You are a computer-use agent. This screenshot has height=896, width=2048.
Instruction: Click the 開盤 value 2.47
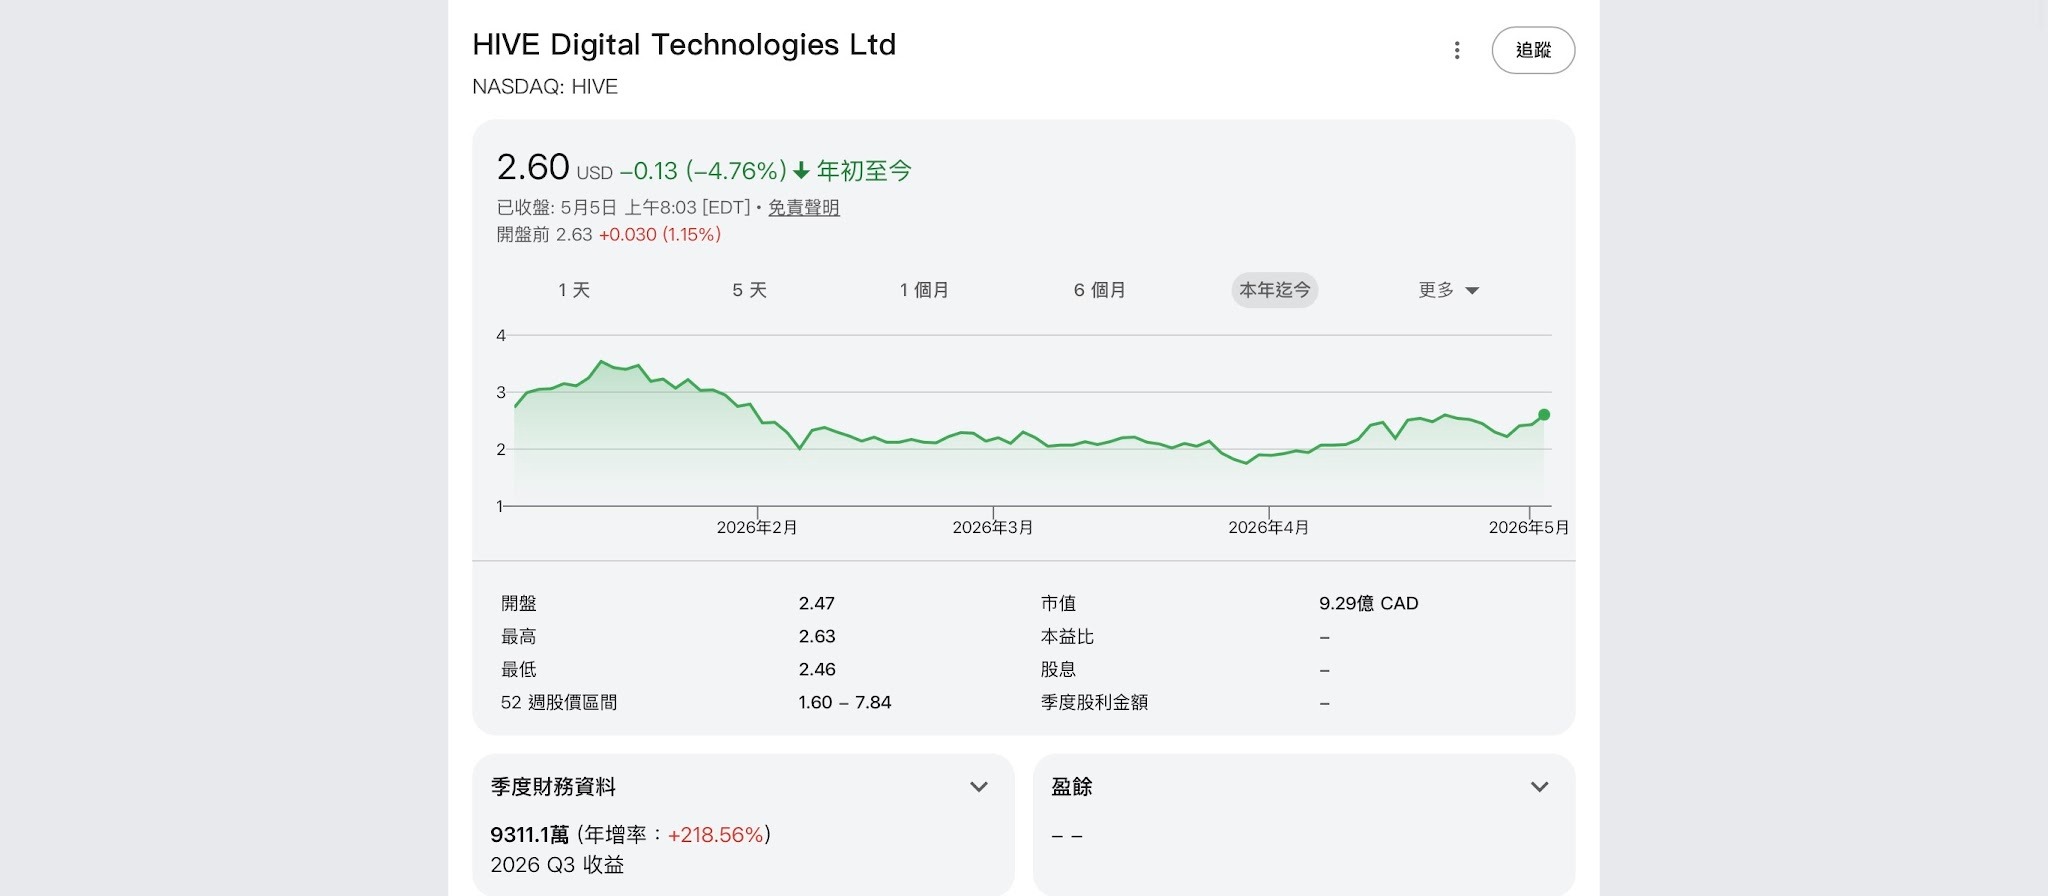(x=817, y=603)
